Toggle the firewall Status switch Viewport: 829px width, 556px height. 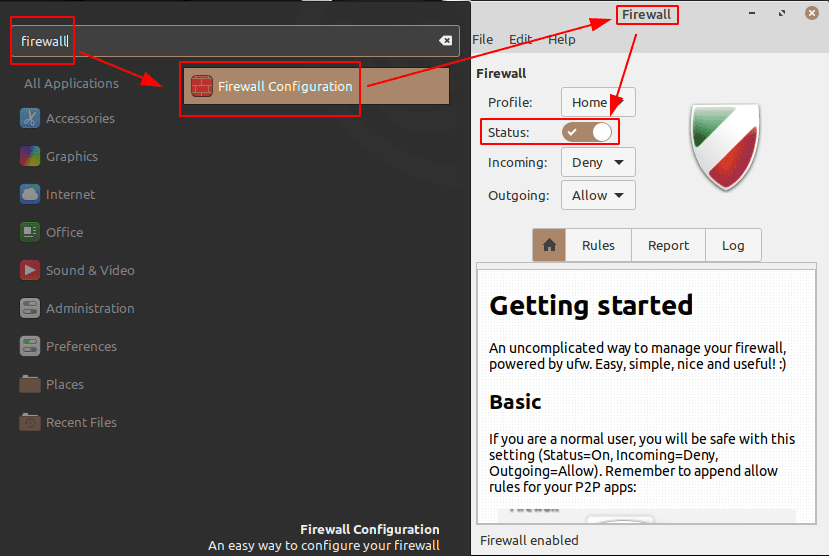coord(587,132)
